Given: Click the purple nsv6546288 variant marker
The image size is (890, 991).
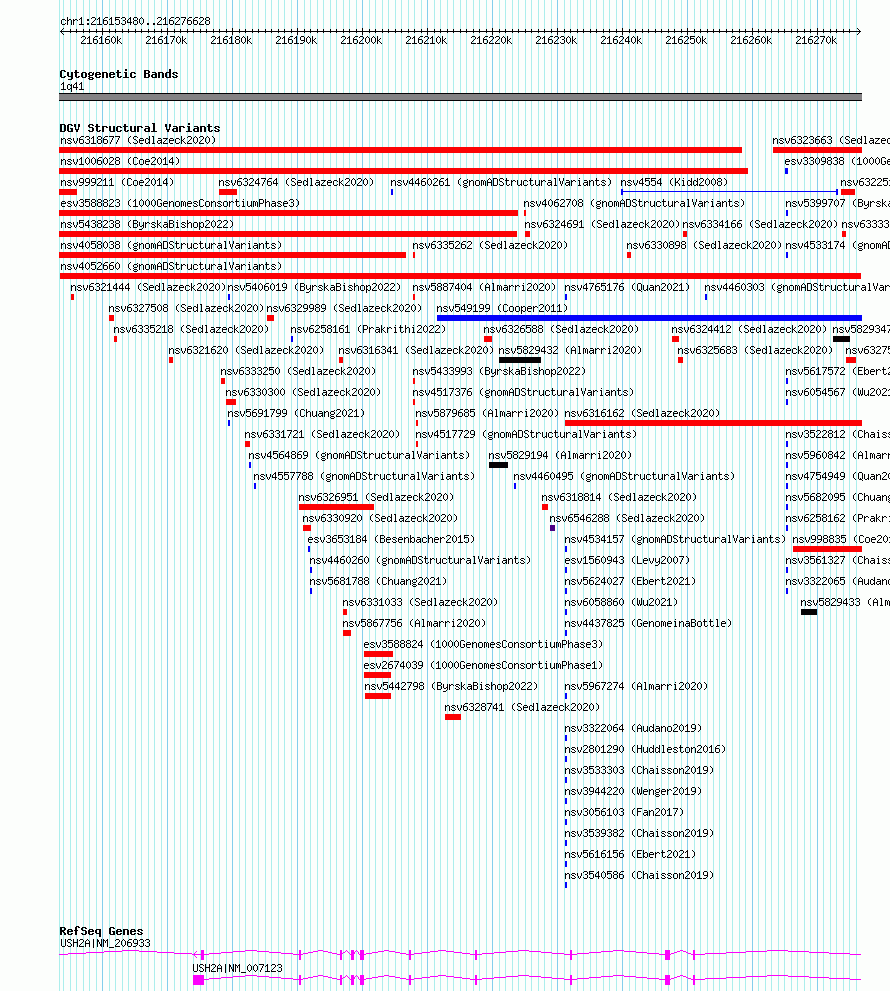Looking at the screenshot, I should pyautogui.click(x=552, y=528).
